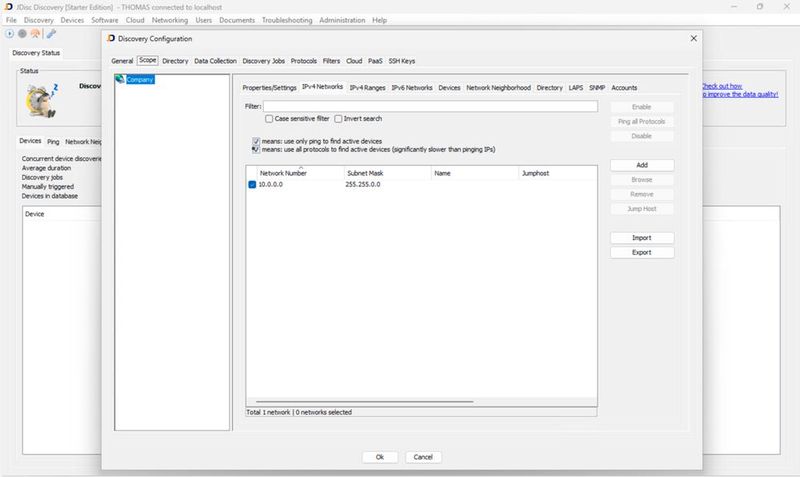Open the Discovery Jobs tab

click(263, 61)
